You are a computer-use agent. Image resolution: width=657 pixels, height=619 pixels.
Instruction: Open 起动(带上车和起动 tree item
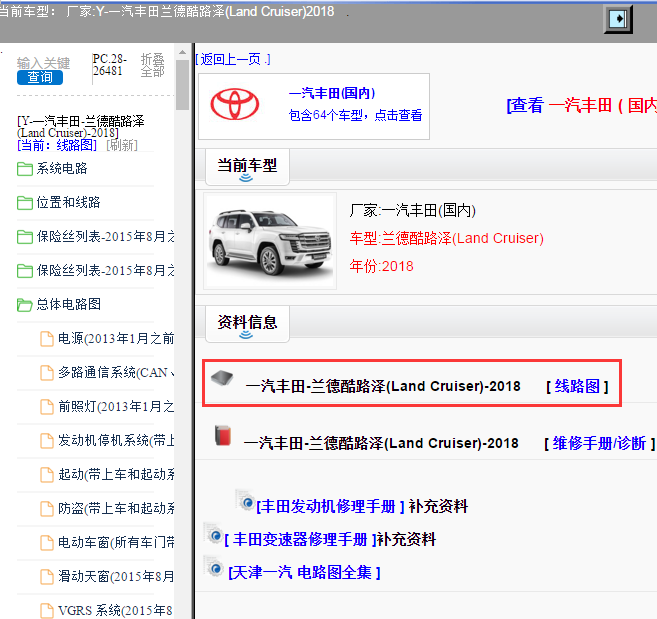(116, 474)
